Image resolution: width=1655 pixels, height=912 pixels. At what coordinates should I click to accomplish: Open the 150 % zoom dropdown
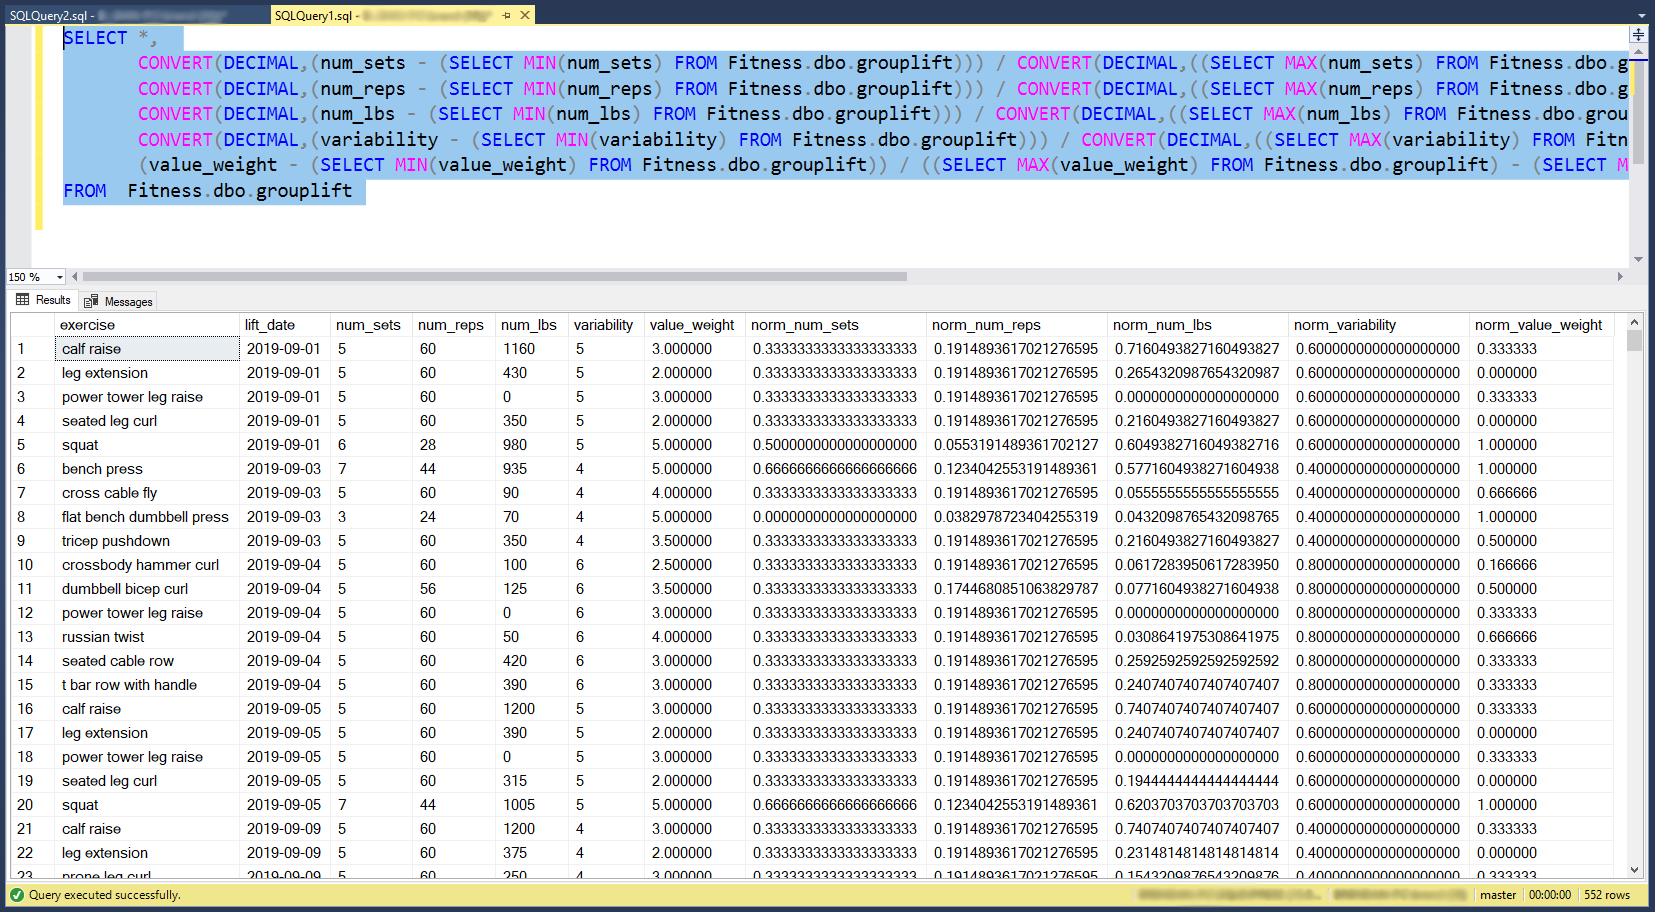tap(60, 277)
